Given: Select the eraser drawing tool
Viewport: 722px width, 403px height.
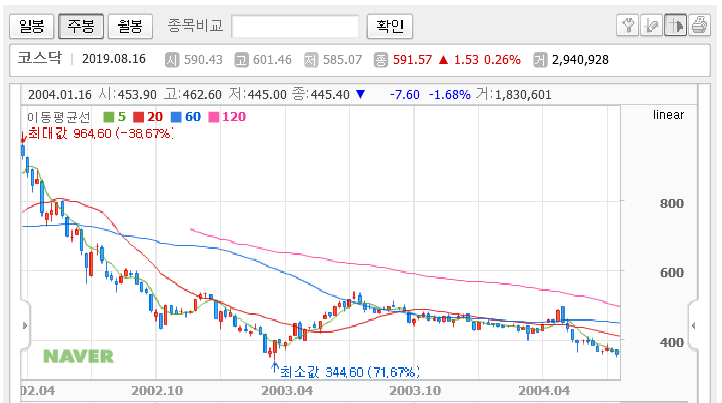Looking at the screenshot, I should click(x=652, y=25).
